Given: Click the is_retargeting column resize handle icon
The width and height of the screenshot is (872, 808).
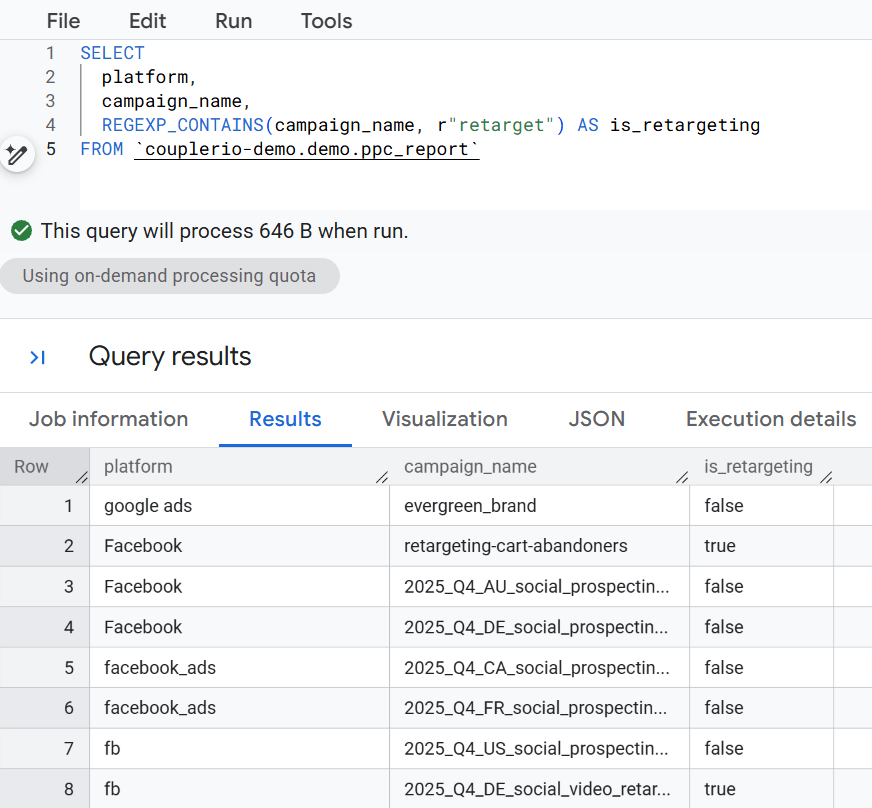Looking at the screenshot, I should 826,477.
